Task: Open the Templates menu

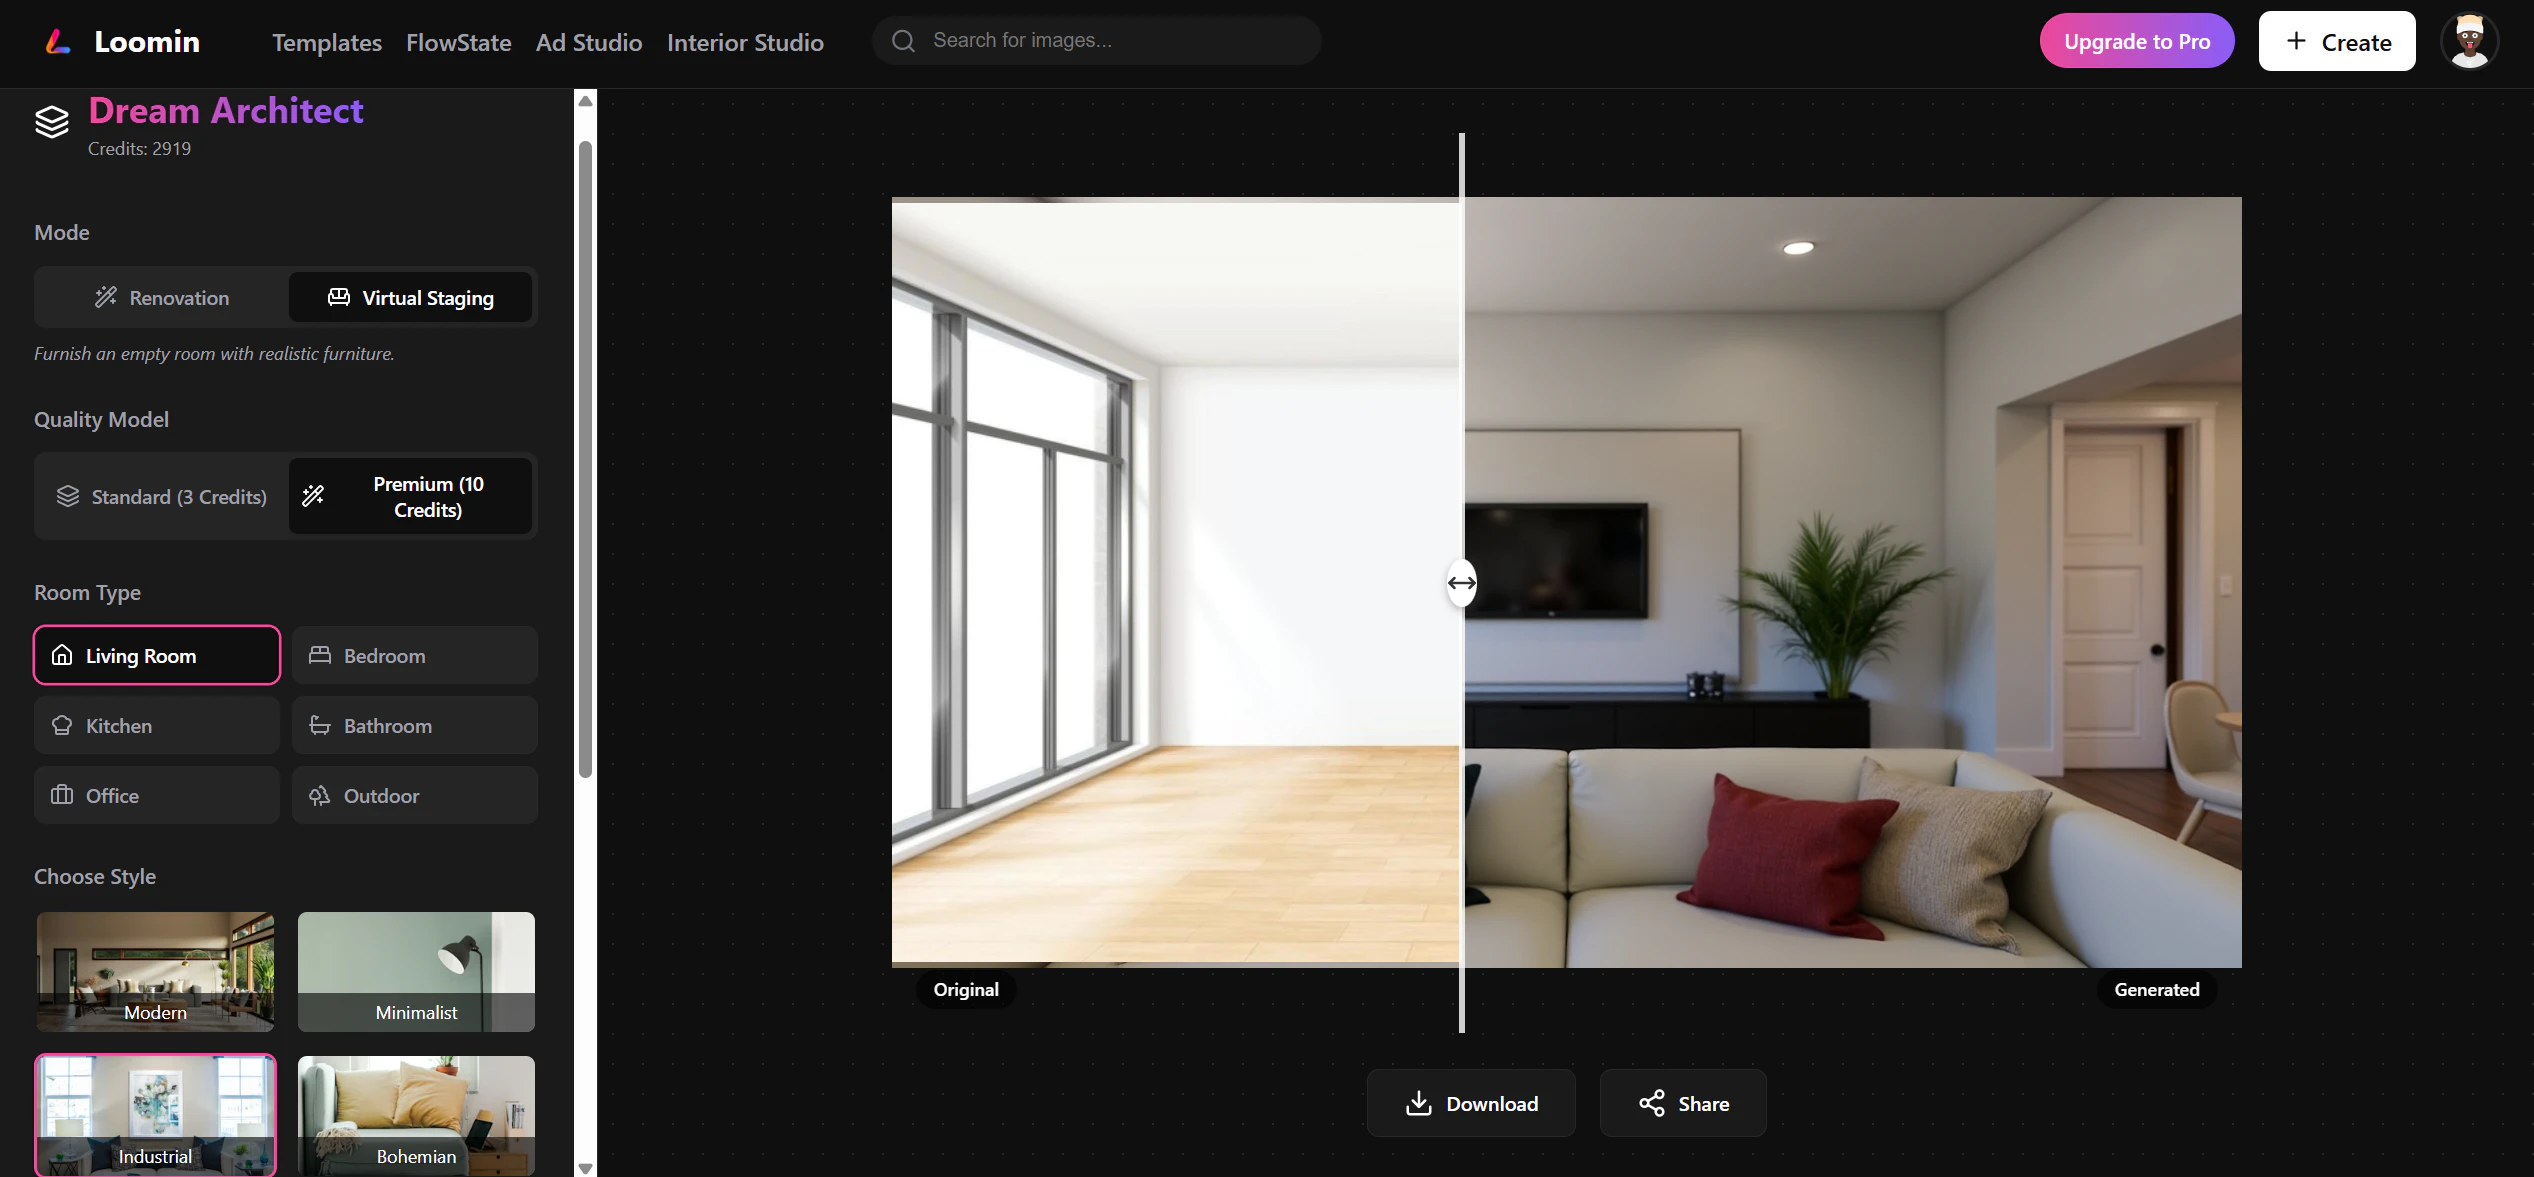Action: click(327, 42)
